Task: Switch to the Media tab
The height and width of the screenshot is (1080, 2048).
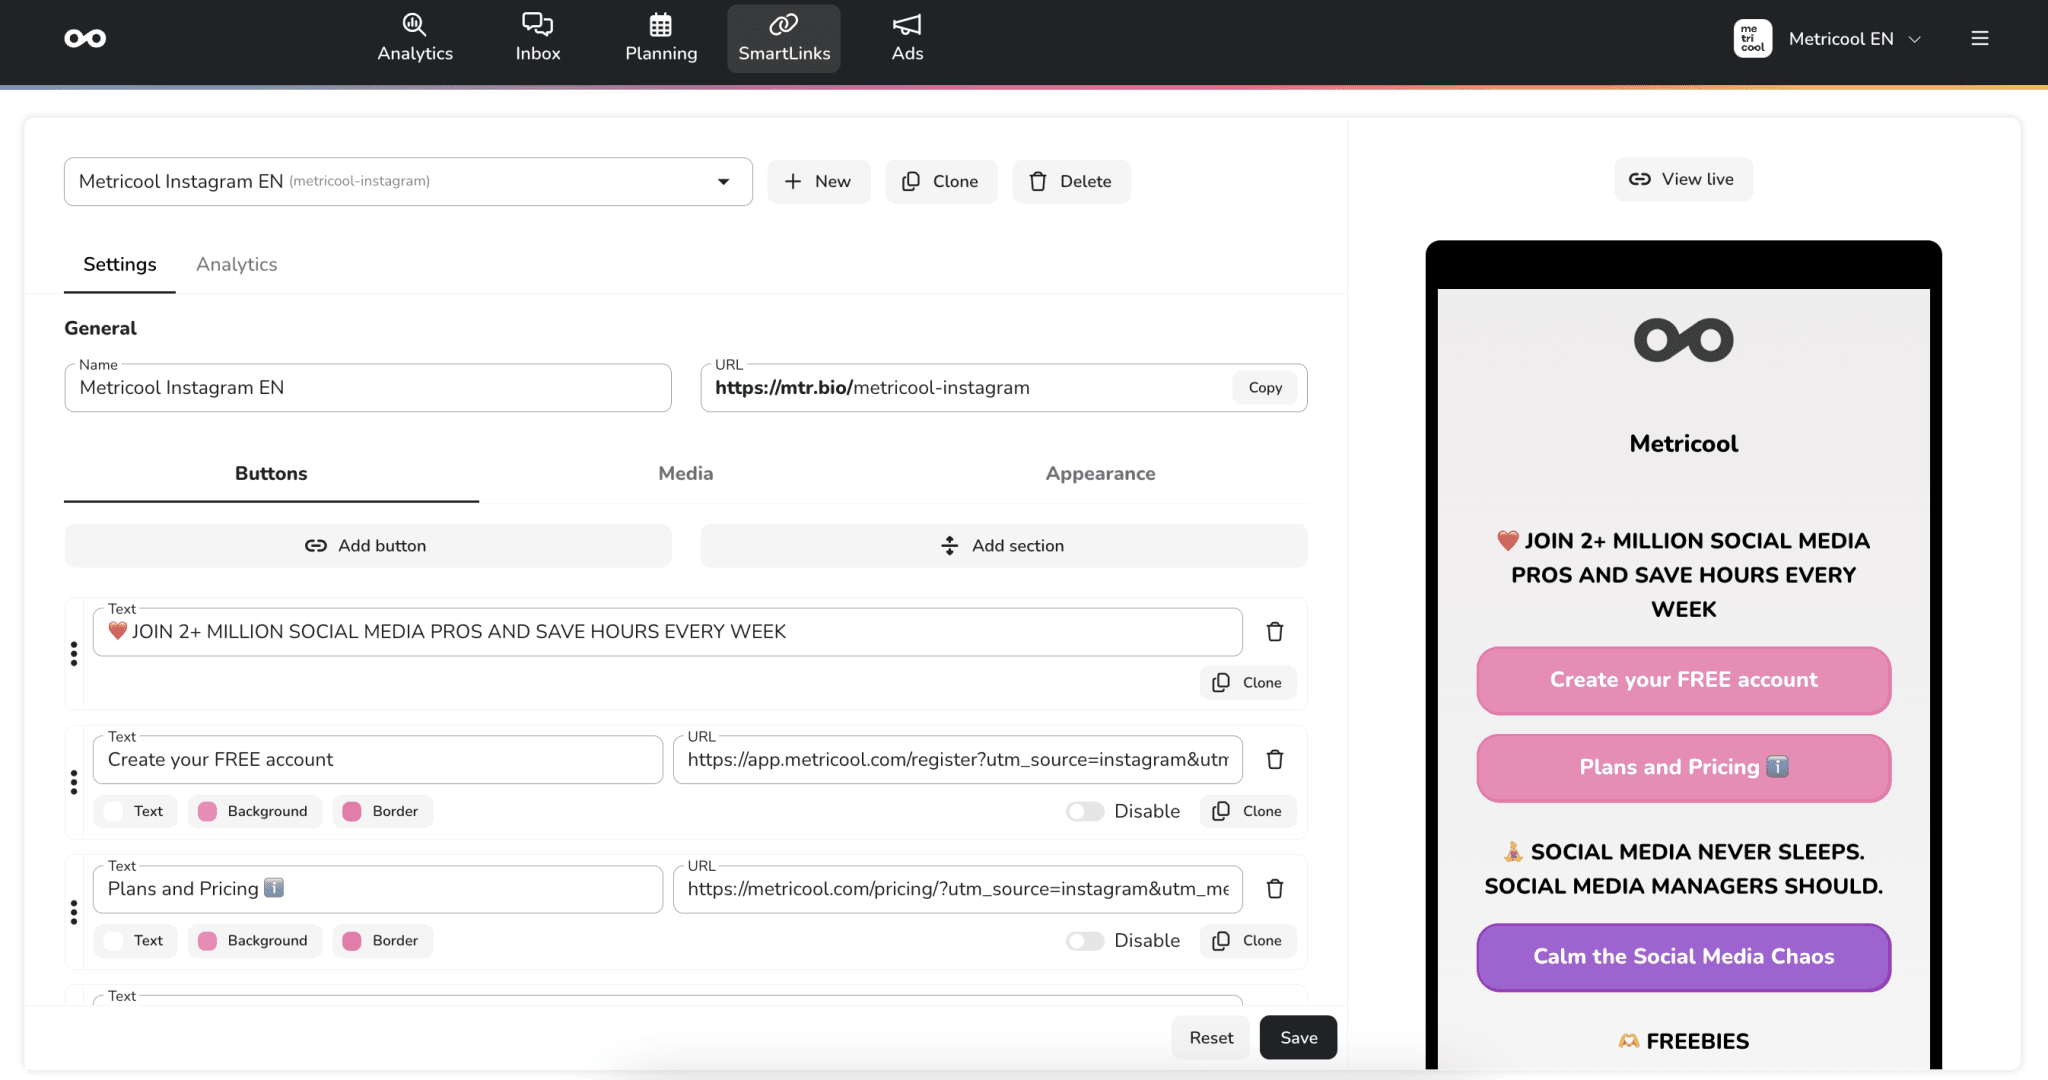Action: tap(685, 474)
